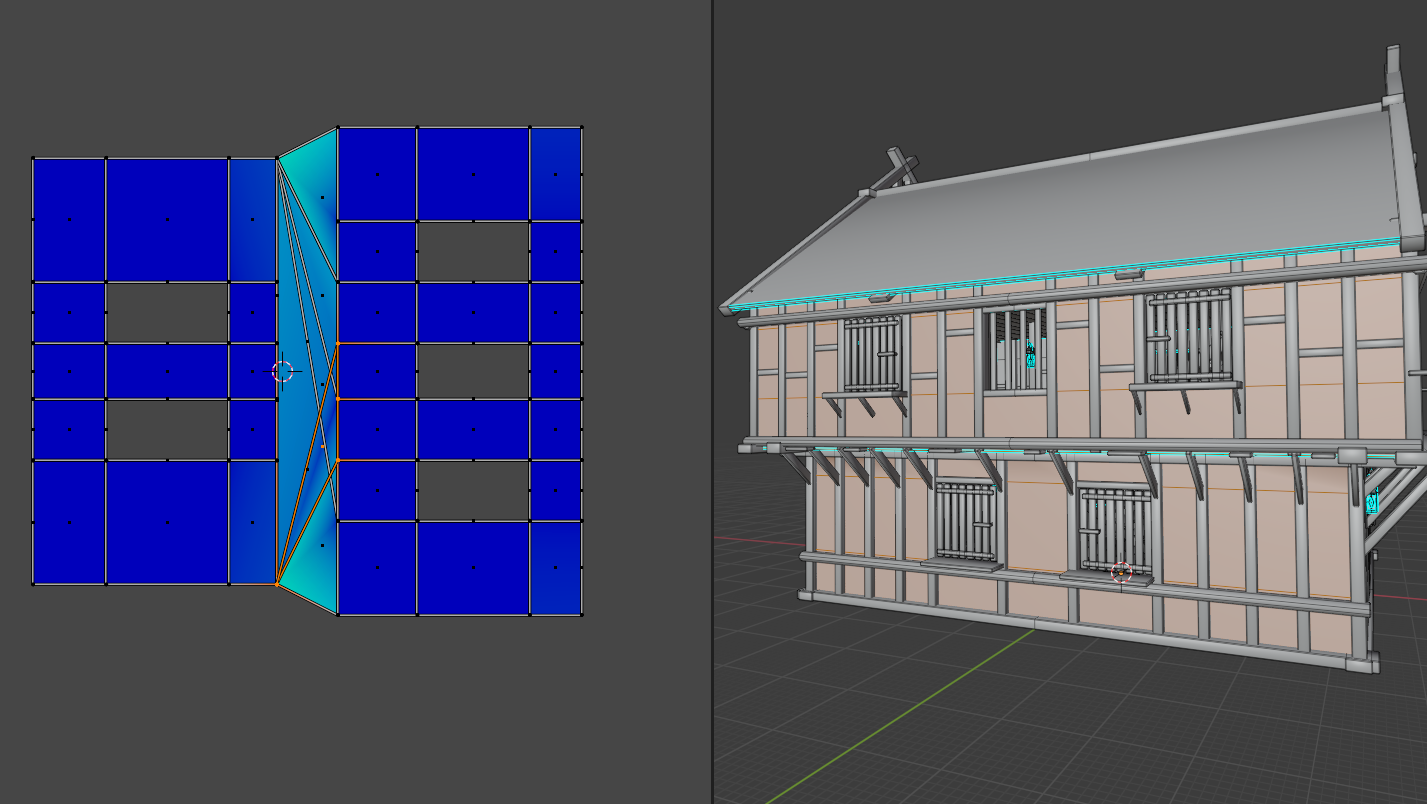
Task: Click the upper-floor left barred window
Action: [x=874, y=353]
